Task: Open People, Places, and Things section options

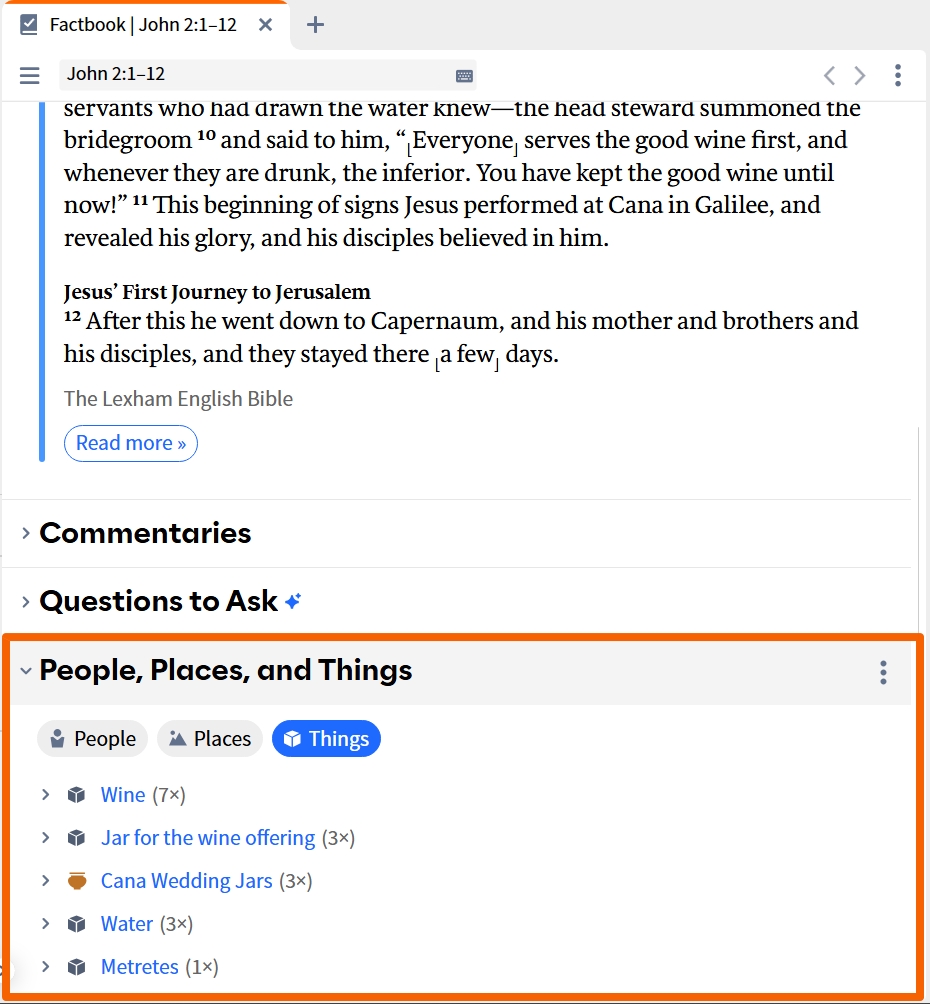Action: point(883,672)
